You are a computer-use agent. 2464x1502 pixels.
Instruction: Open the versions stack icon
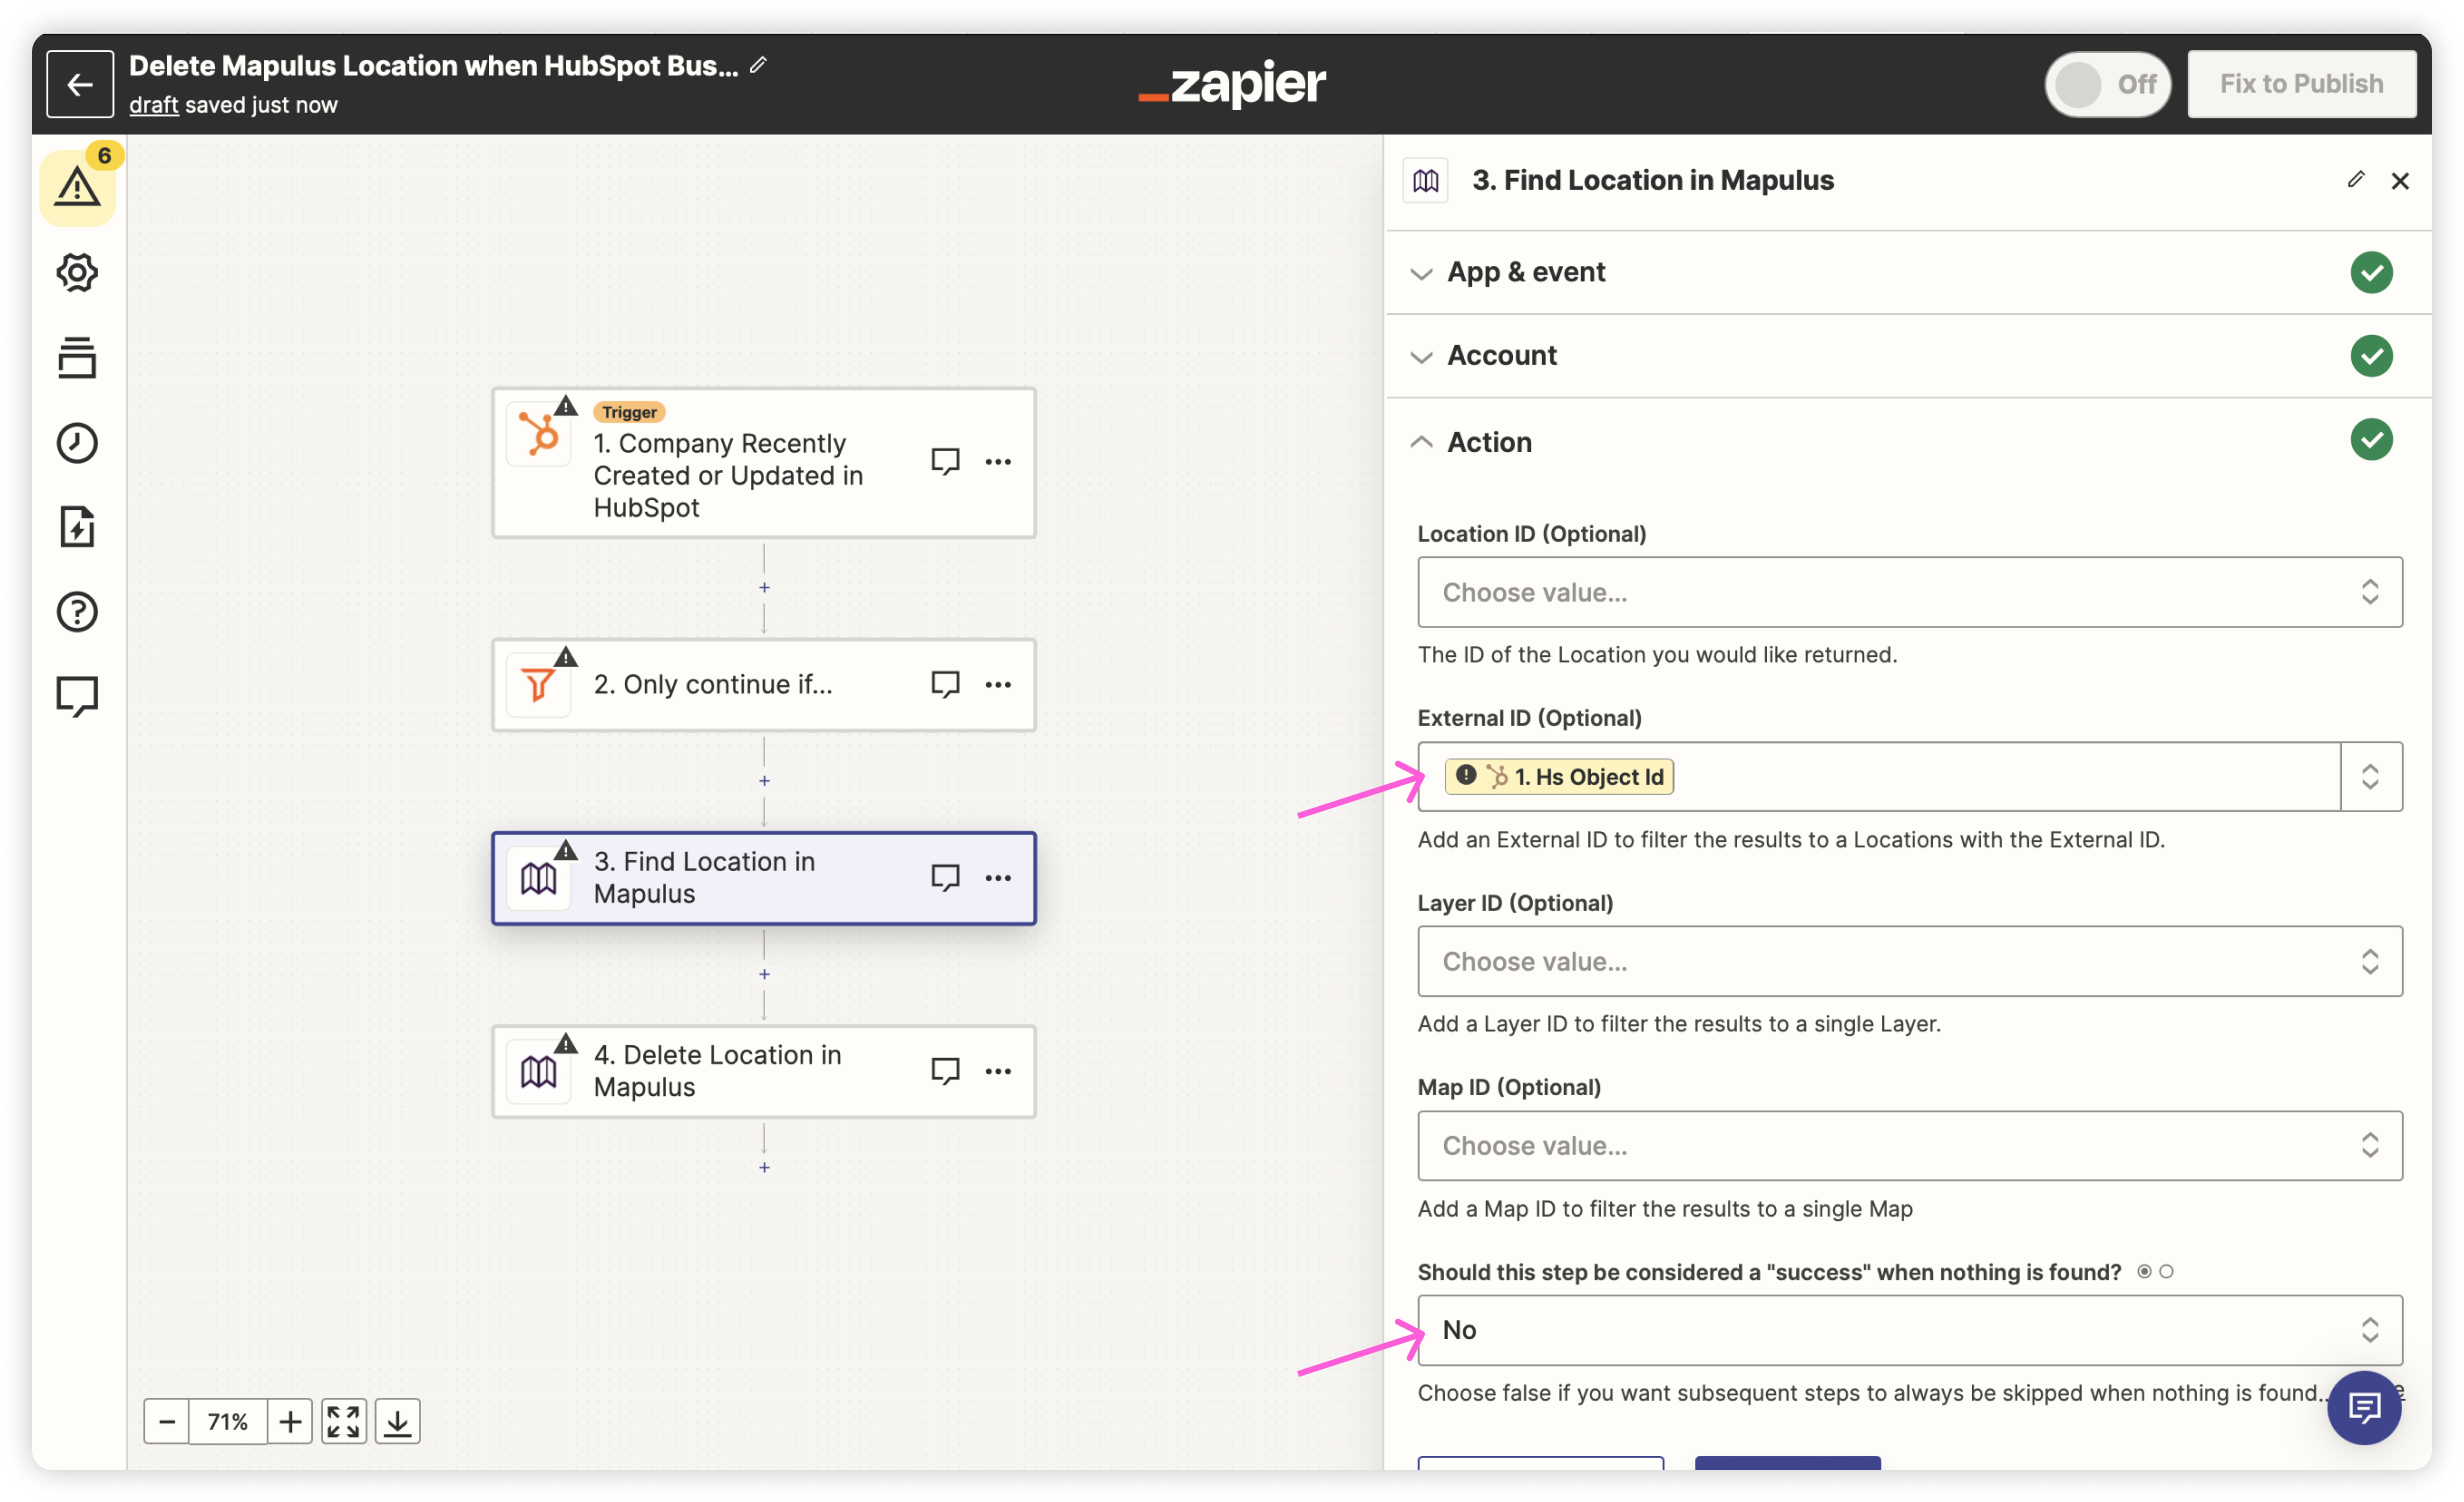click(x=77, y=357)
